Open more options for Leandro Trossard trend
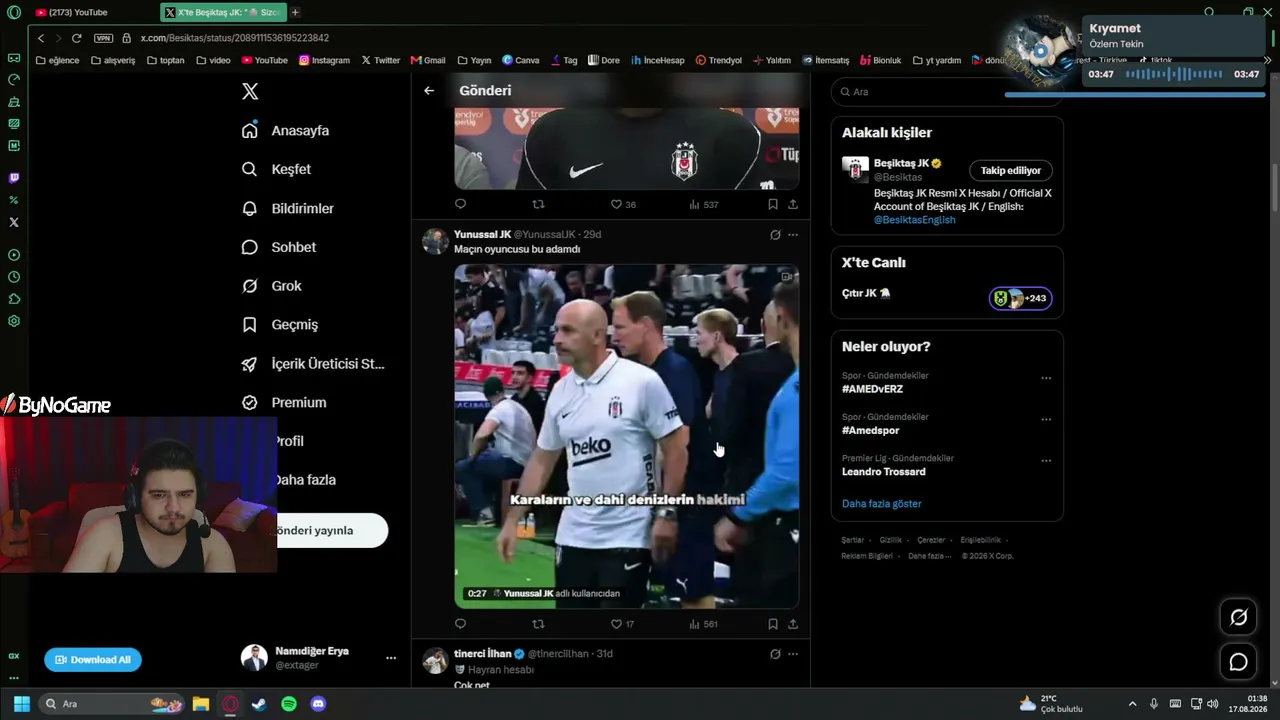The image size is (1280, 720). pos(1046,461)
